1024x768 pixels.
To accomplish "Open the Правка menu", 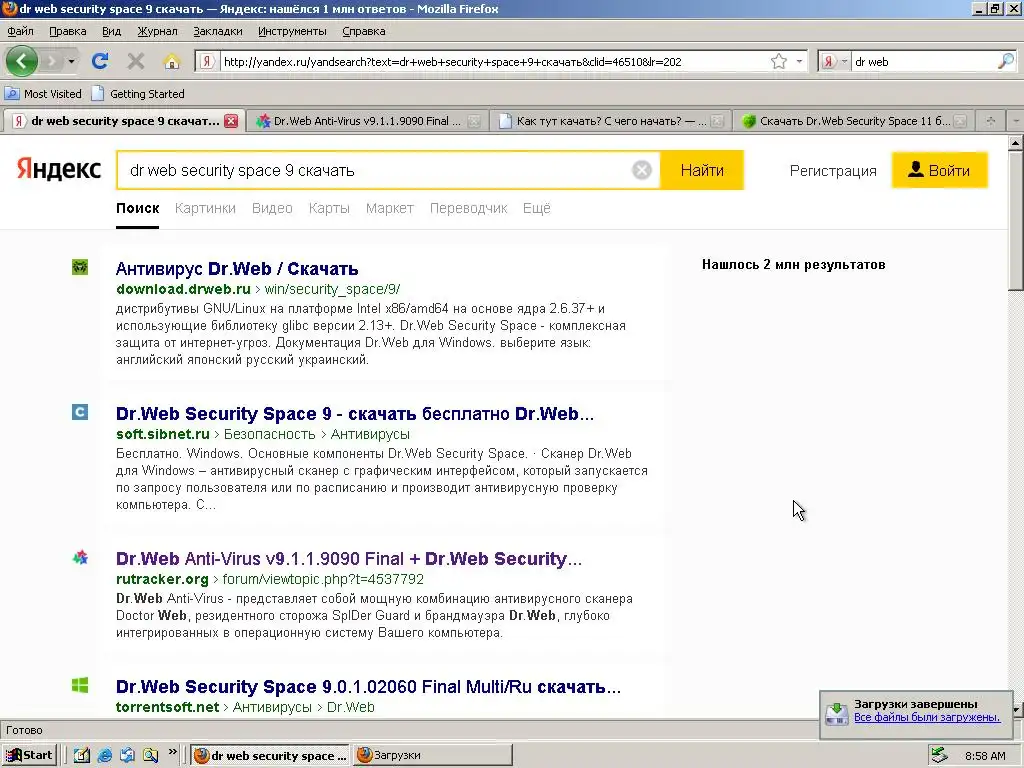I will pos(67,31).
